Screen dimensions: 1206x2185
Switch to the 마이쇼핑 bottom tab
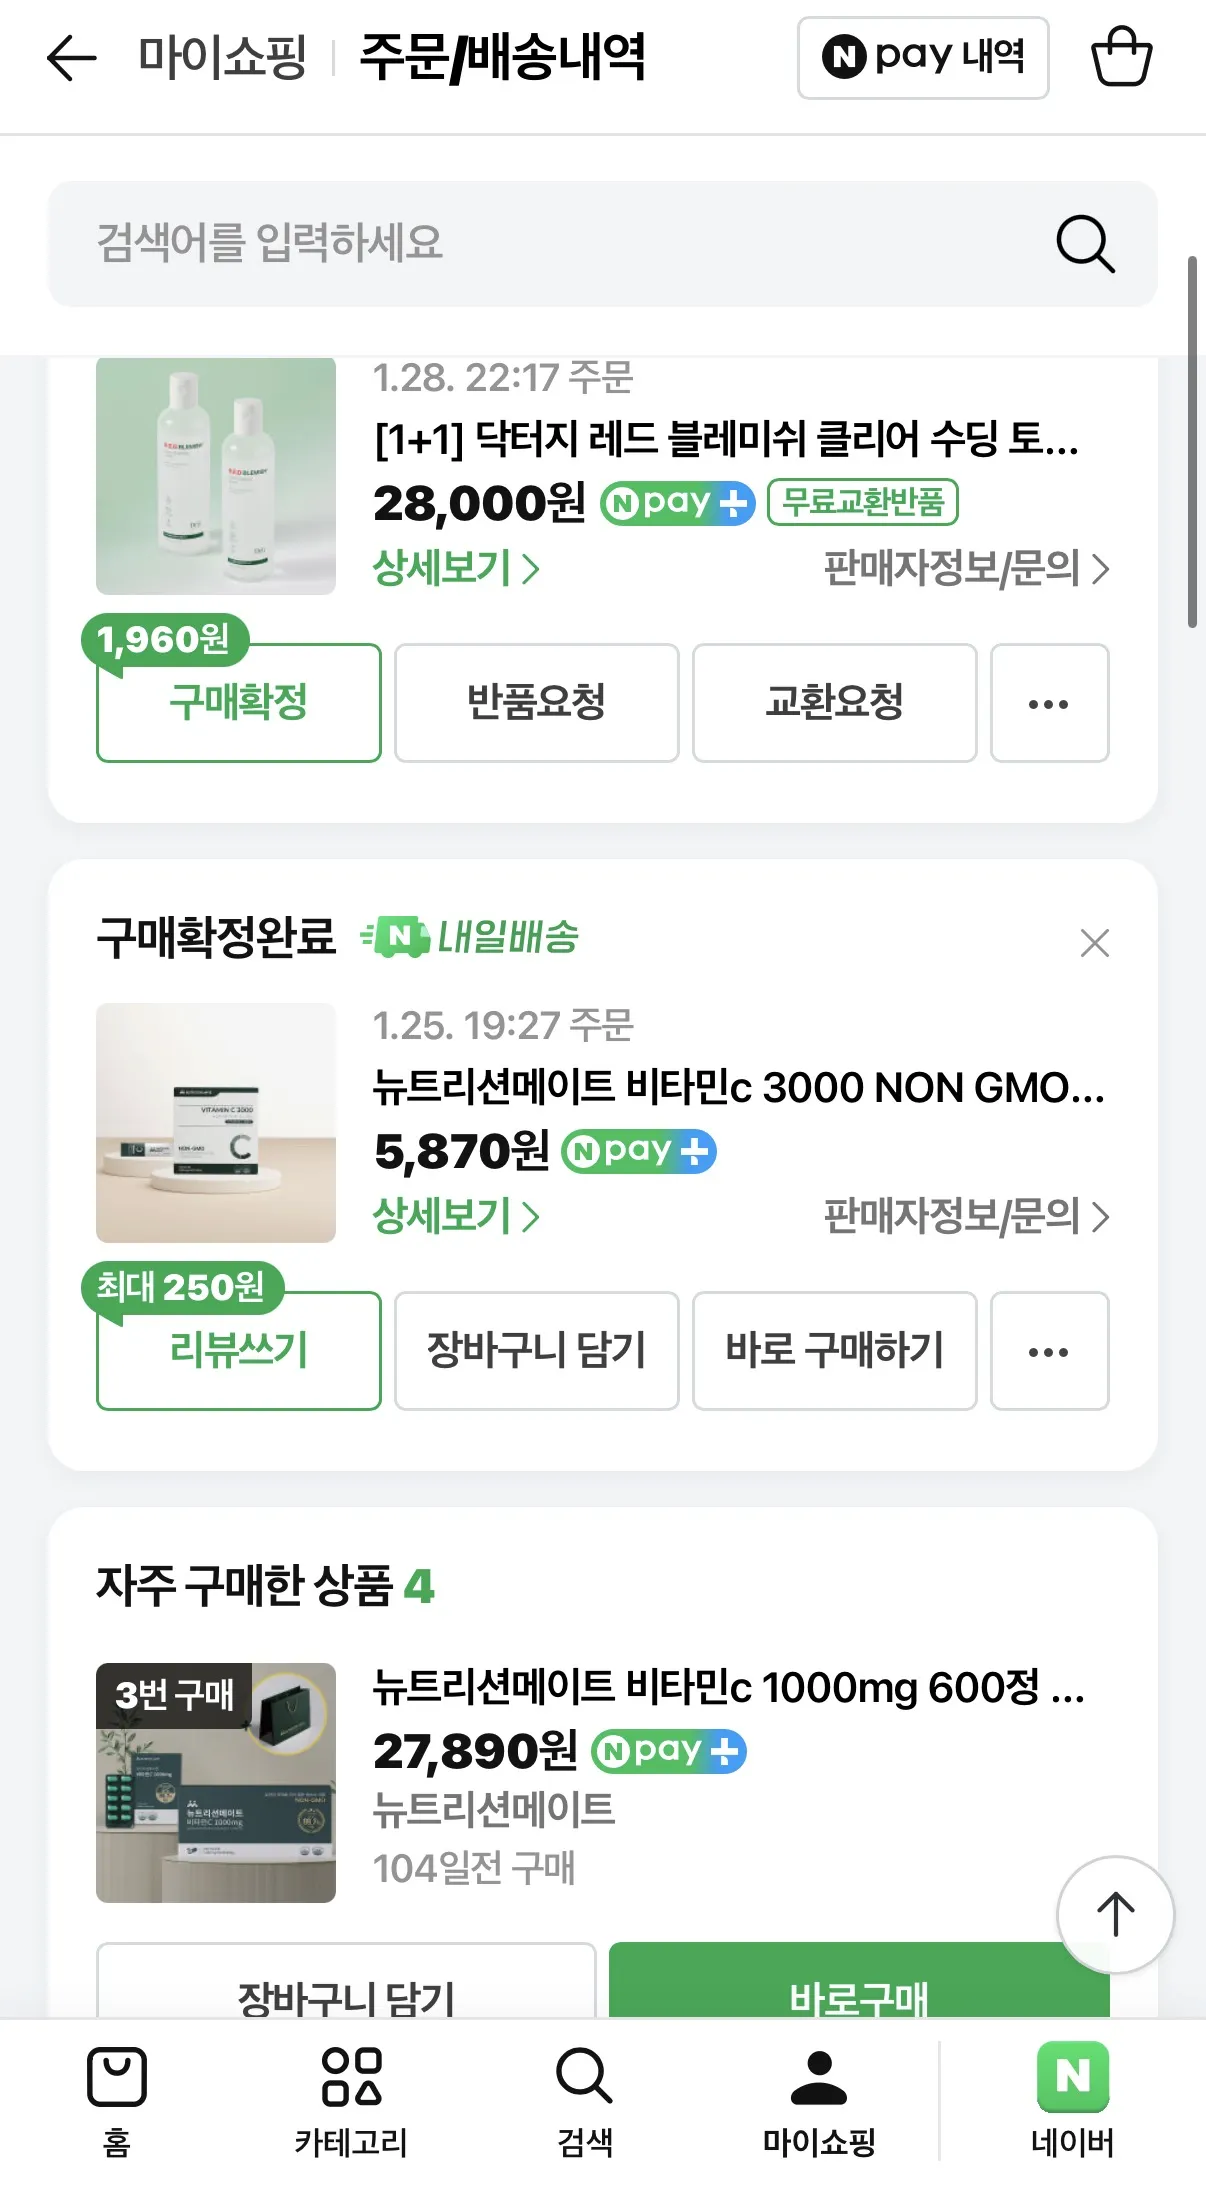coord(819,2097)
